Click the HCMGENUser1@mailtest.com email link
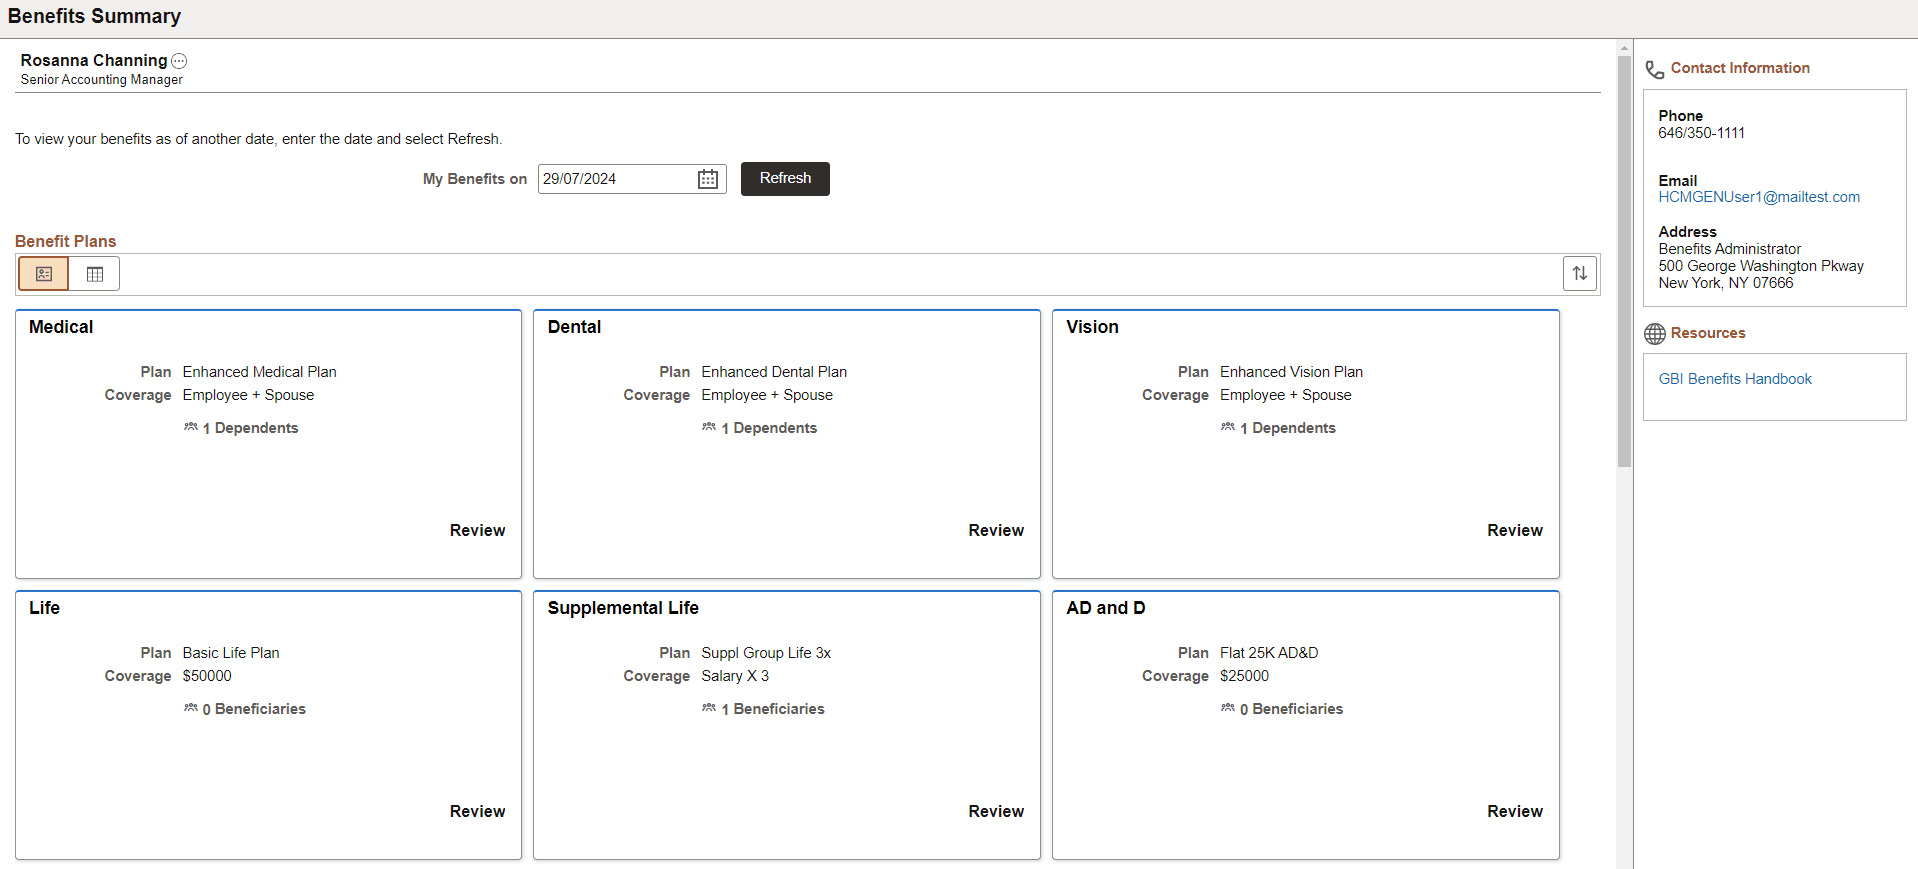Viewport: 1918px width, 869px height. (1759, 197)
